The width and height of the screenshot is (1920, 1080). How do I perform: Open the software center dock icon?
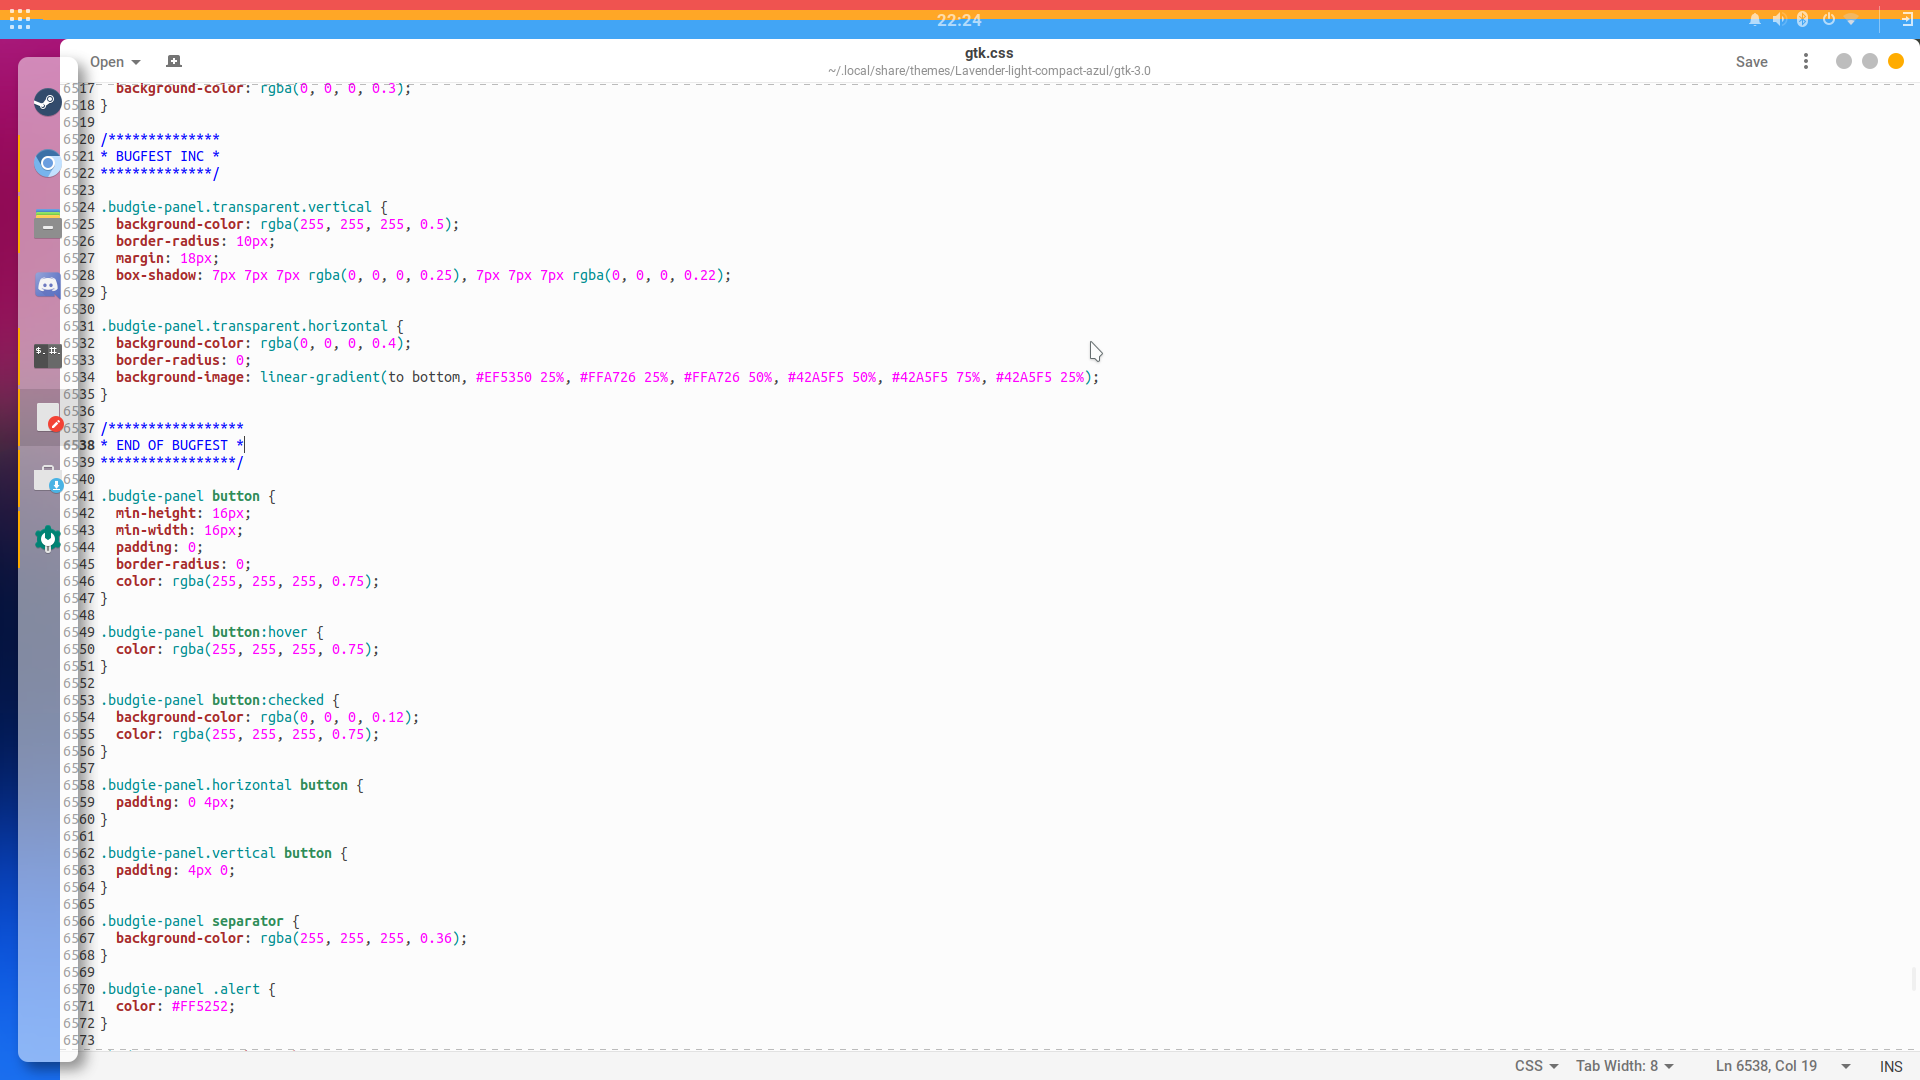pos(47,480)
